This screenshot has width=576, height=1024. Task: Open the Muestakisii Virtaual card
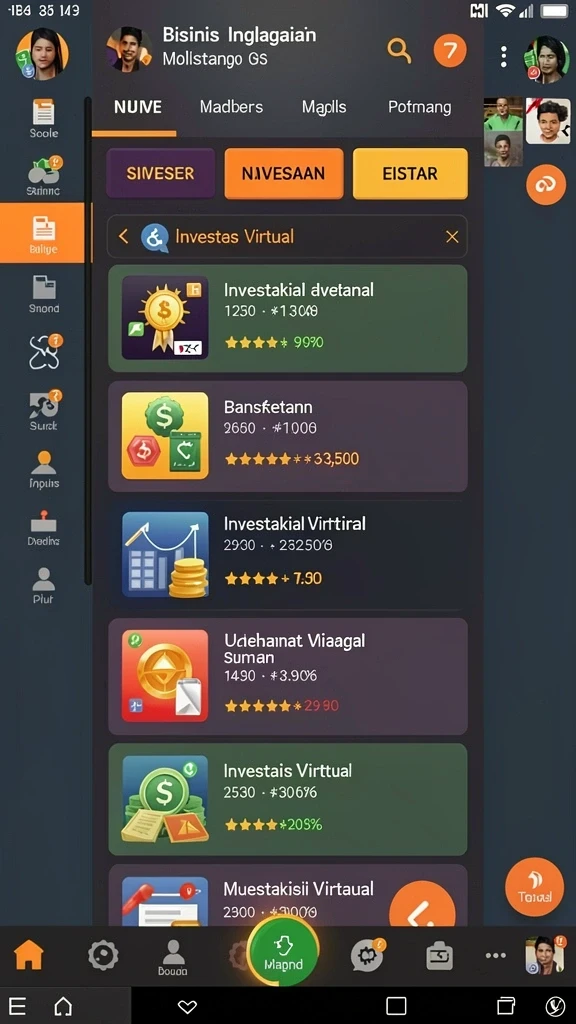(287, 895)
